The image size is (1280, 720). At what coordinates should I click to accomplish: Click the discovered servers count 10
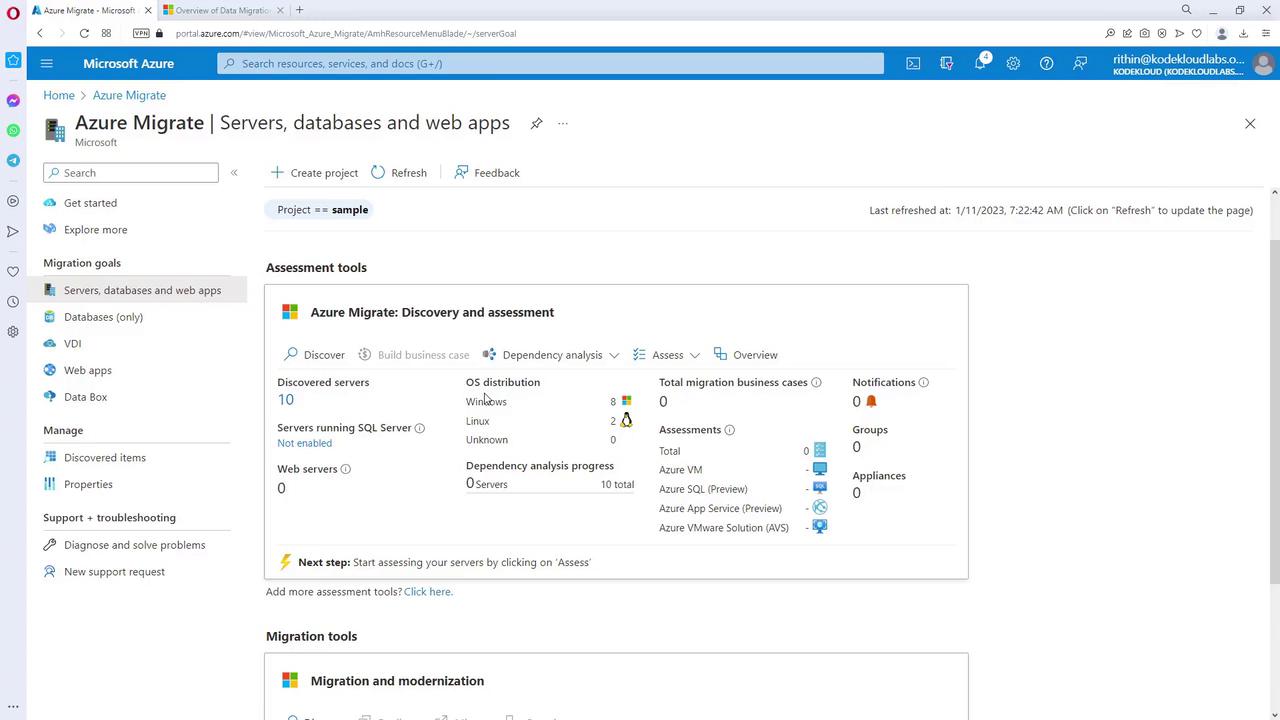tap(286, 400)
